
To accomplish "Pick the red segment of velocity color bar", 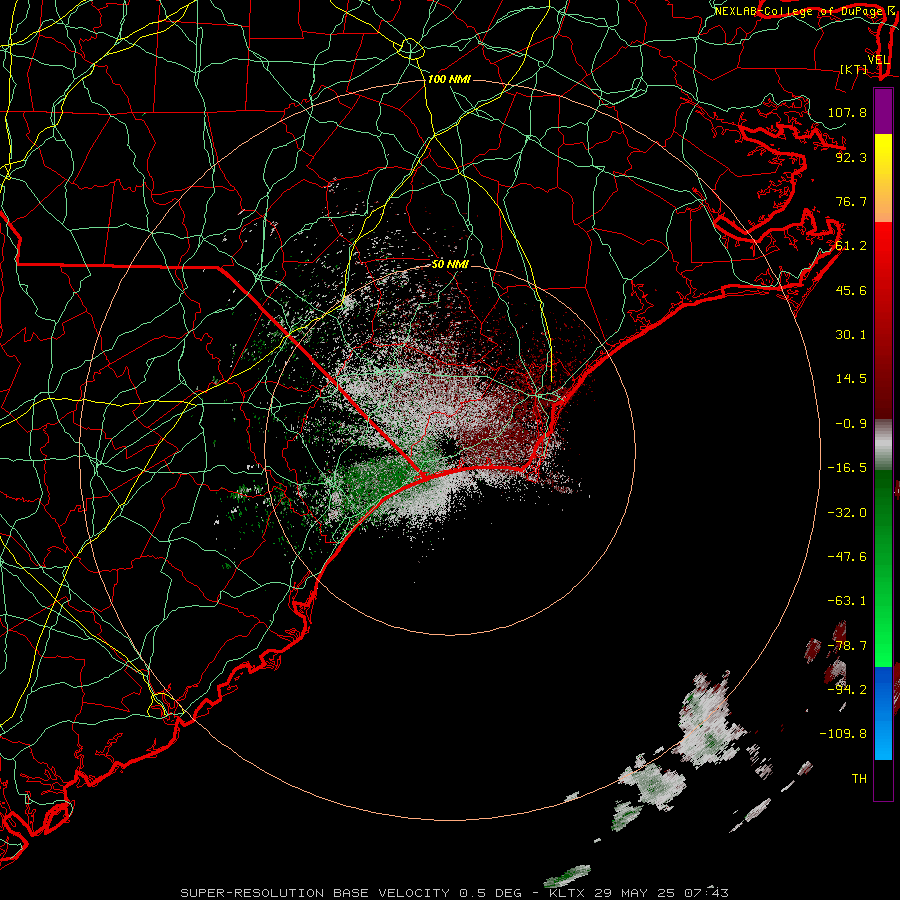I will [883, 320].
